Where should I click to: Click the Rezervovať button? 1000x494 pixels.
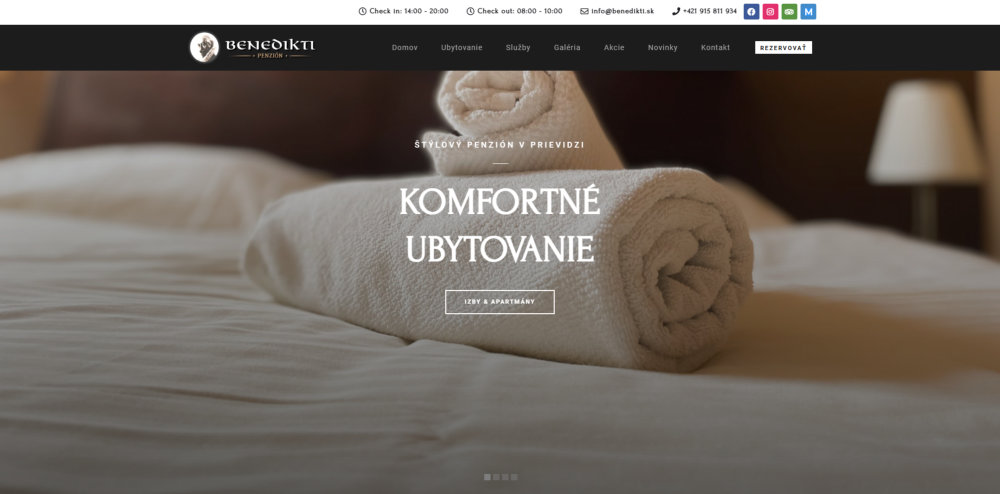(x=783, y=48)
